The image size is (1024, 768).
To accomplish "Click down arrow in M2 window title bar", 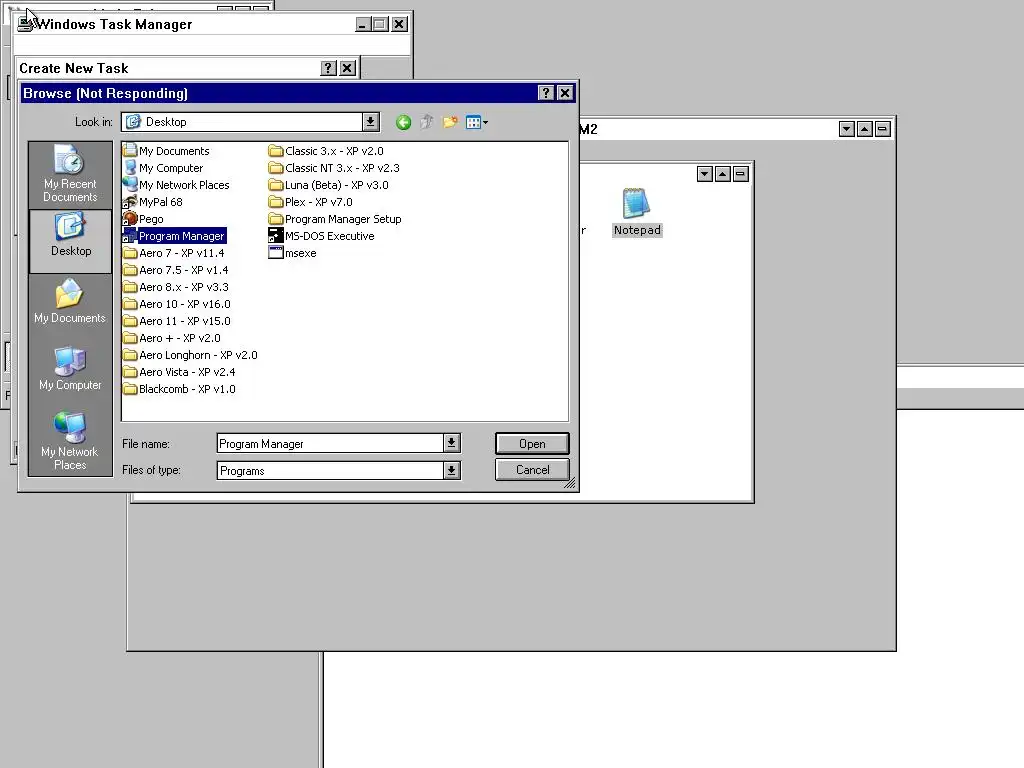I will click(846, 129).
